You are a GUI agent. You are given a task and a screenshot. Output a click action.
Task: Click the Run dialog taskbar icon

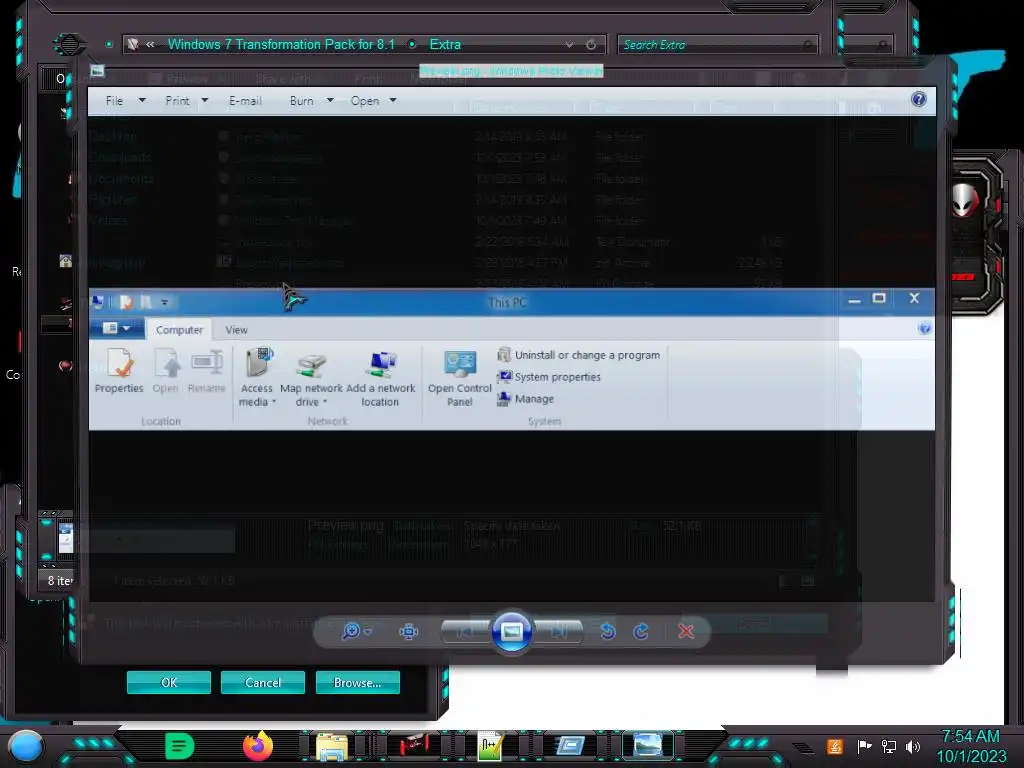569,746
